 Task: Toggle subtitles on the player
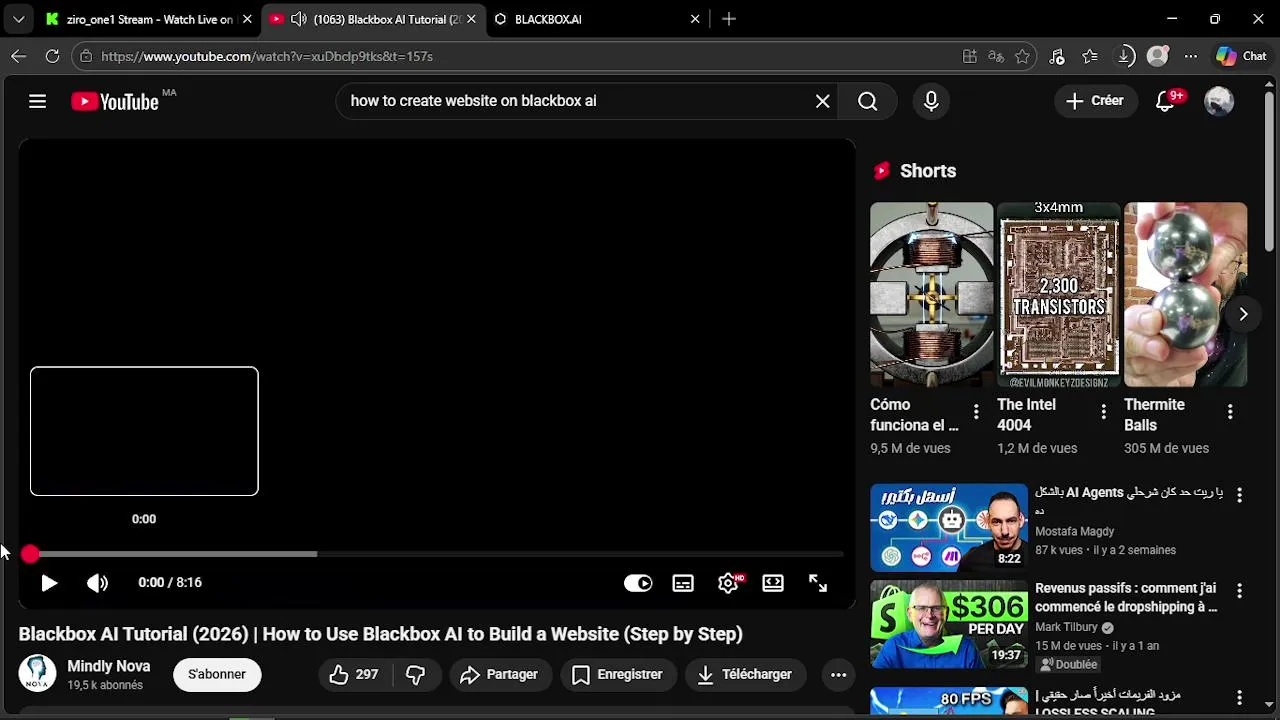[x=683, y=583]
